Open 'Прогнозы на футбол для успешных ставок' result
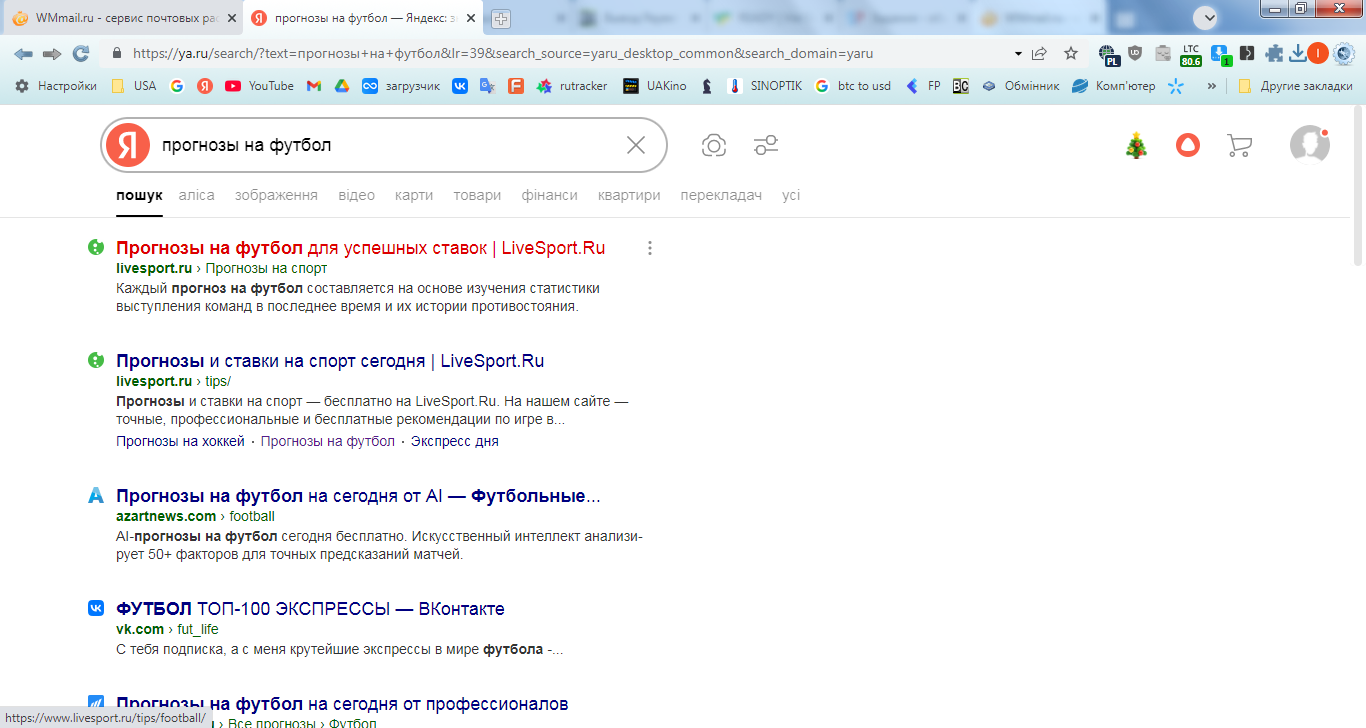The width and height of the screenshot is (1366, 728). (x=360, y=248)
